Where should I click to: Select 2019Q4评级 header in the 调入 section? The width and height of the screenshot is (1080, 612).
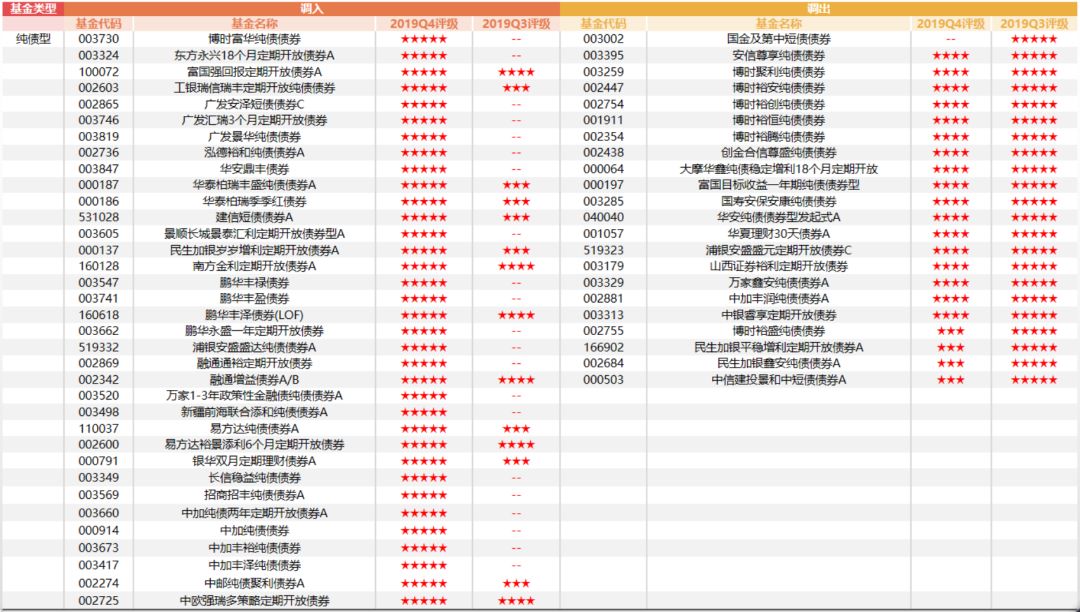(424, 24)
